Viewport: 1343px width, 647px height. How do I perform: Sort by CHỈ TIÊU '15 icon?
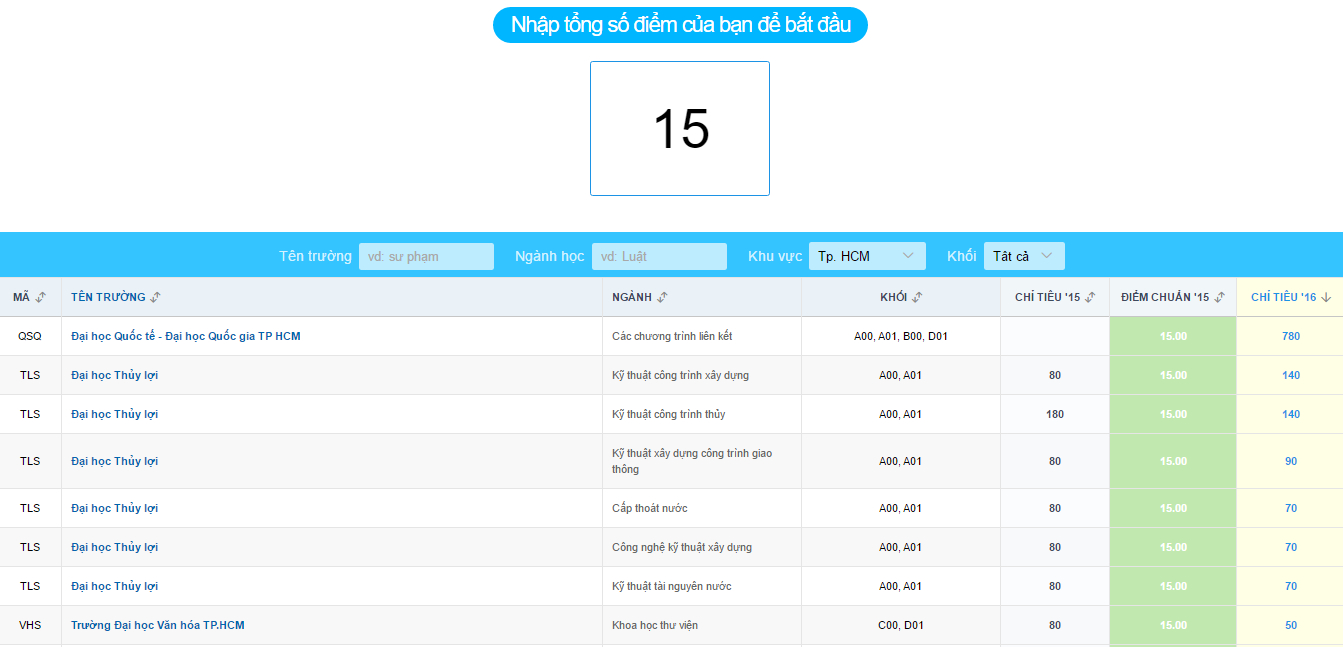[1091, 297]
